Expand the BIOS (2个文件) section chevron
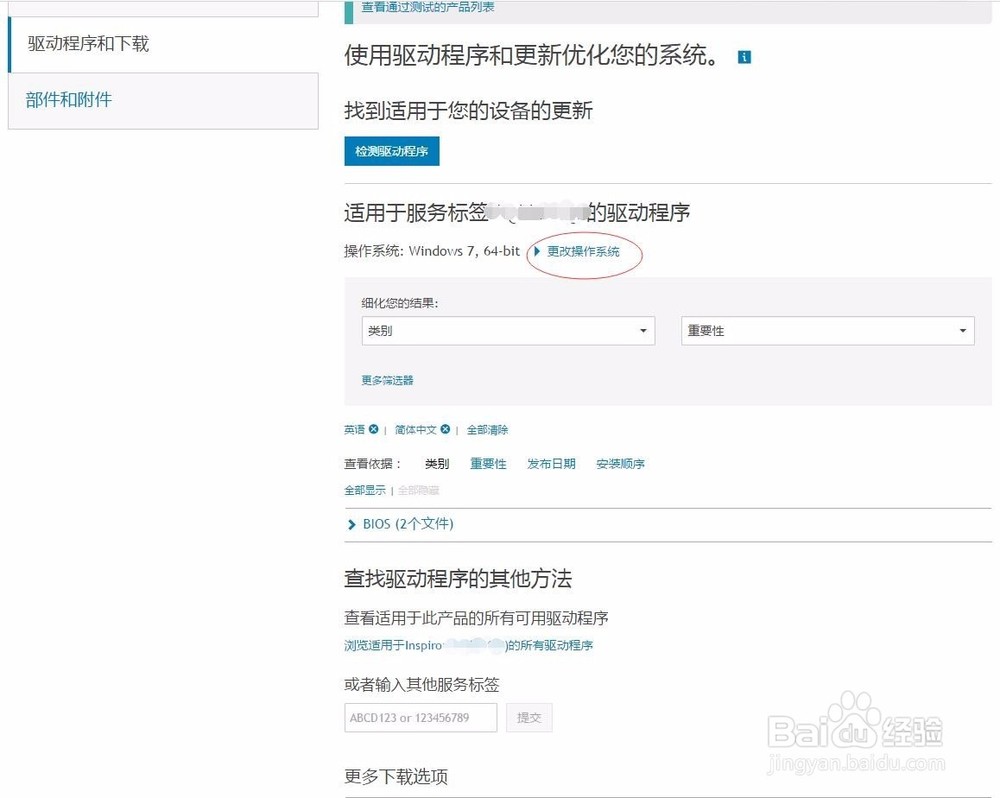 coord(353,524)
